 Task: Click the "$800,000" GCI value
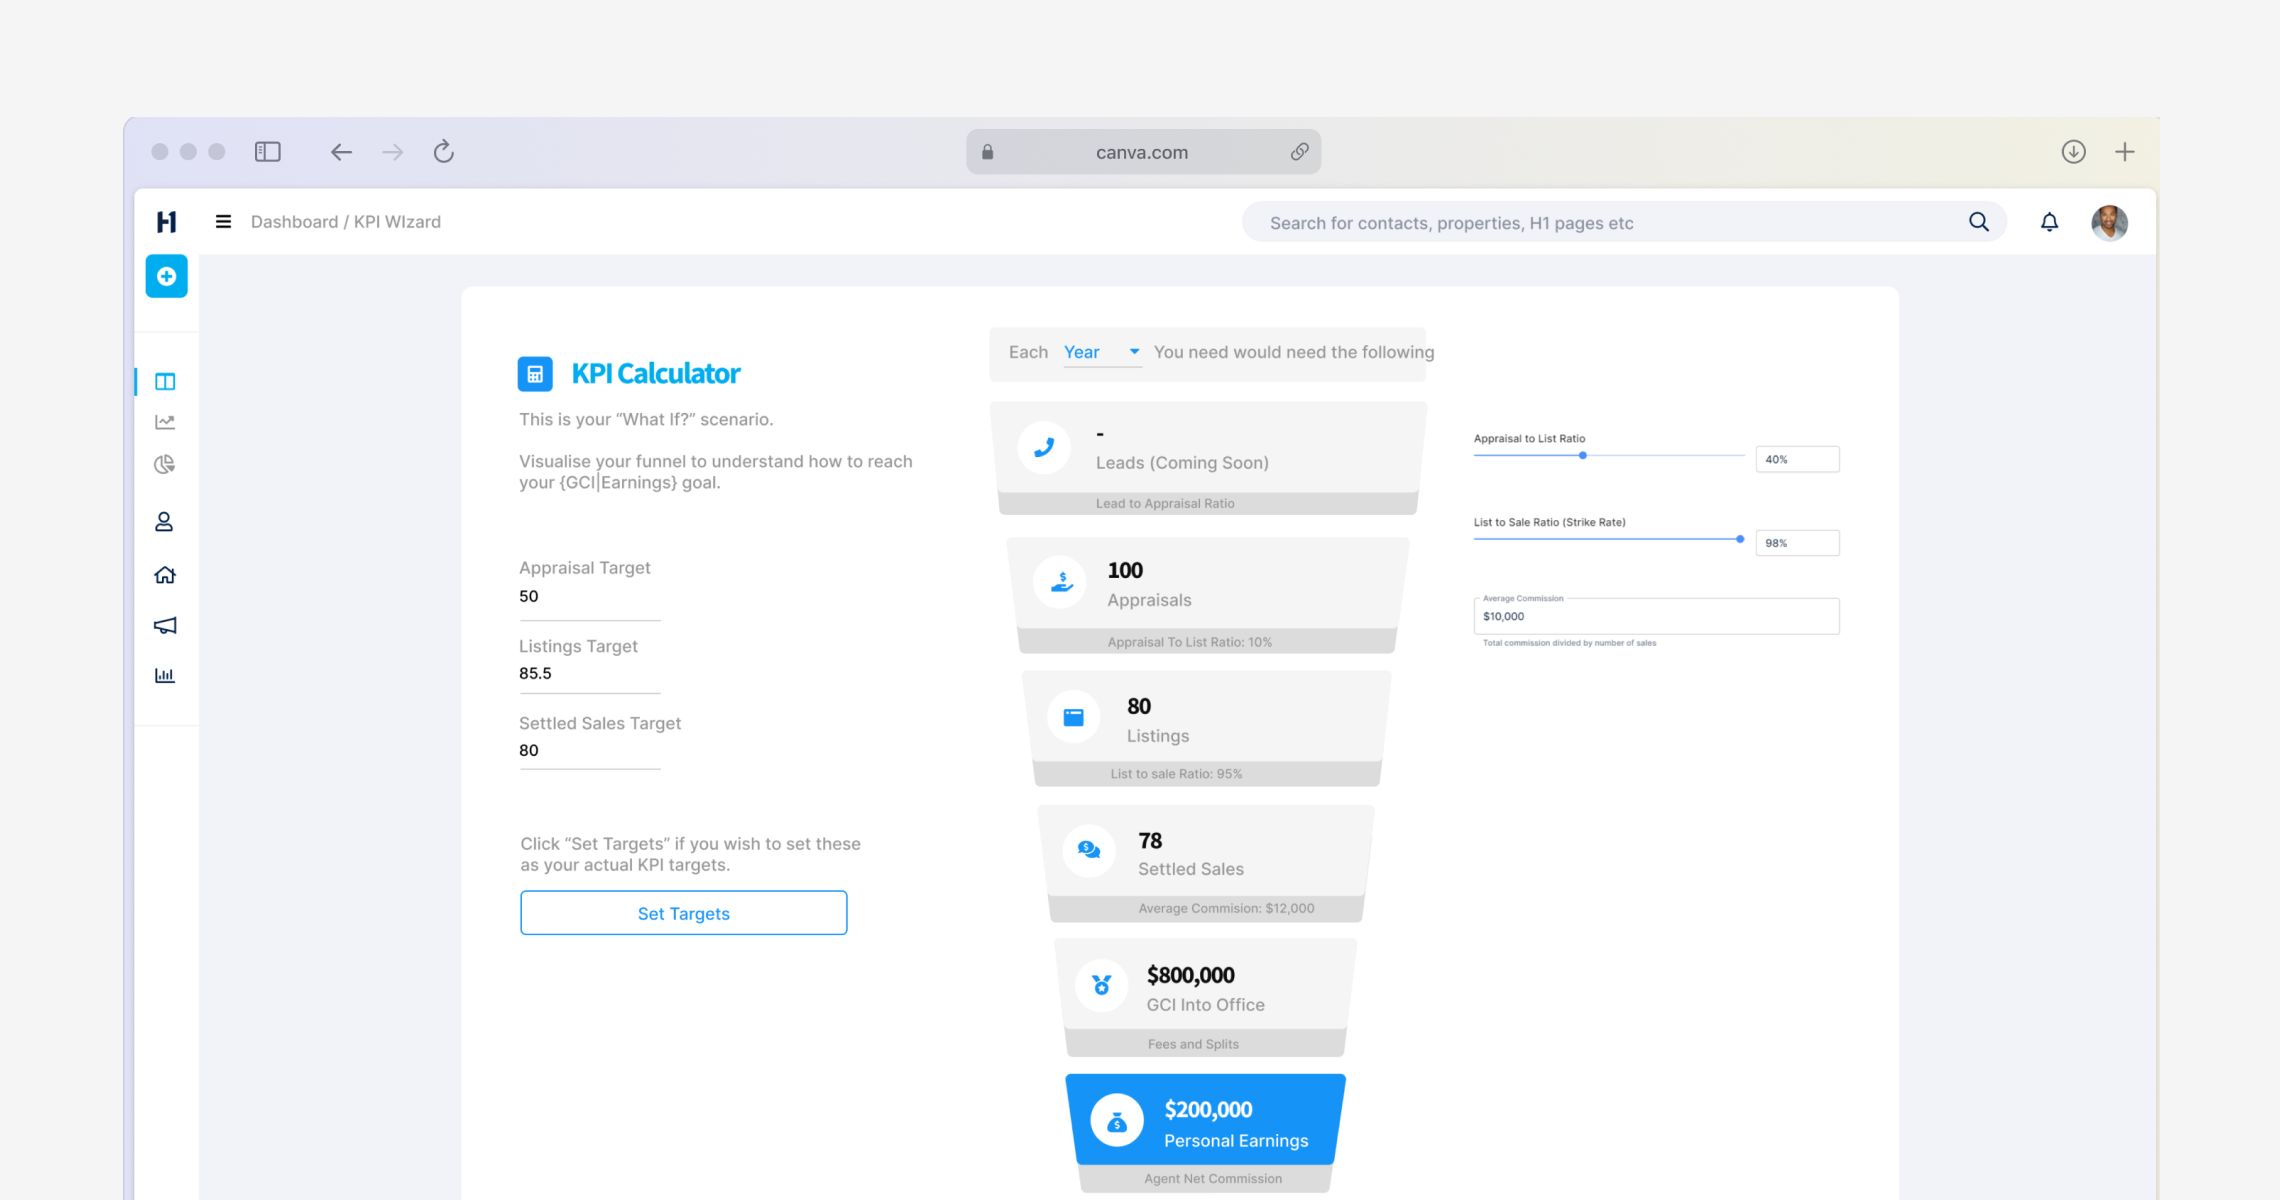tap(1190, 975)
